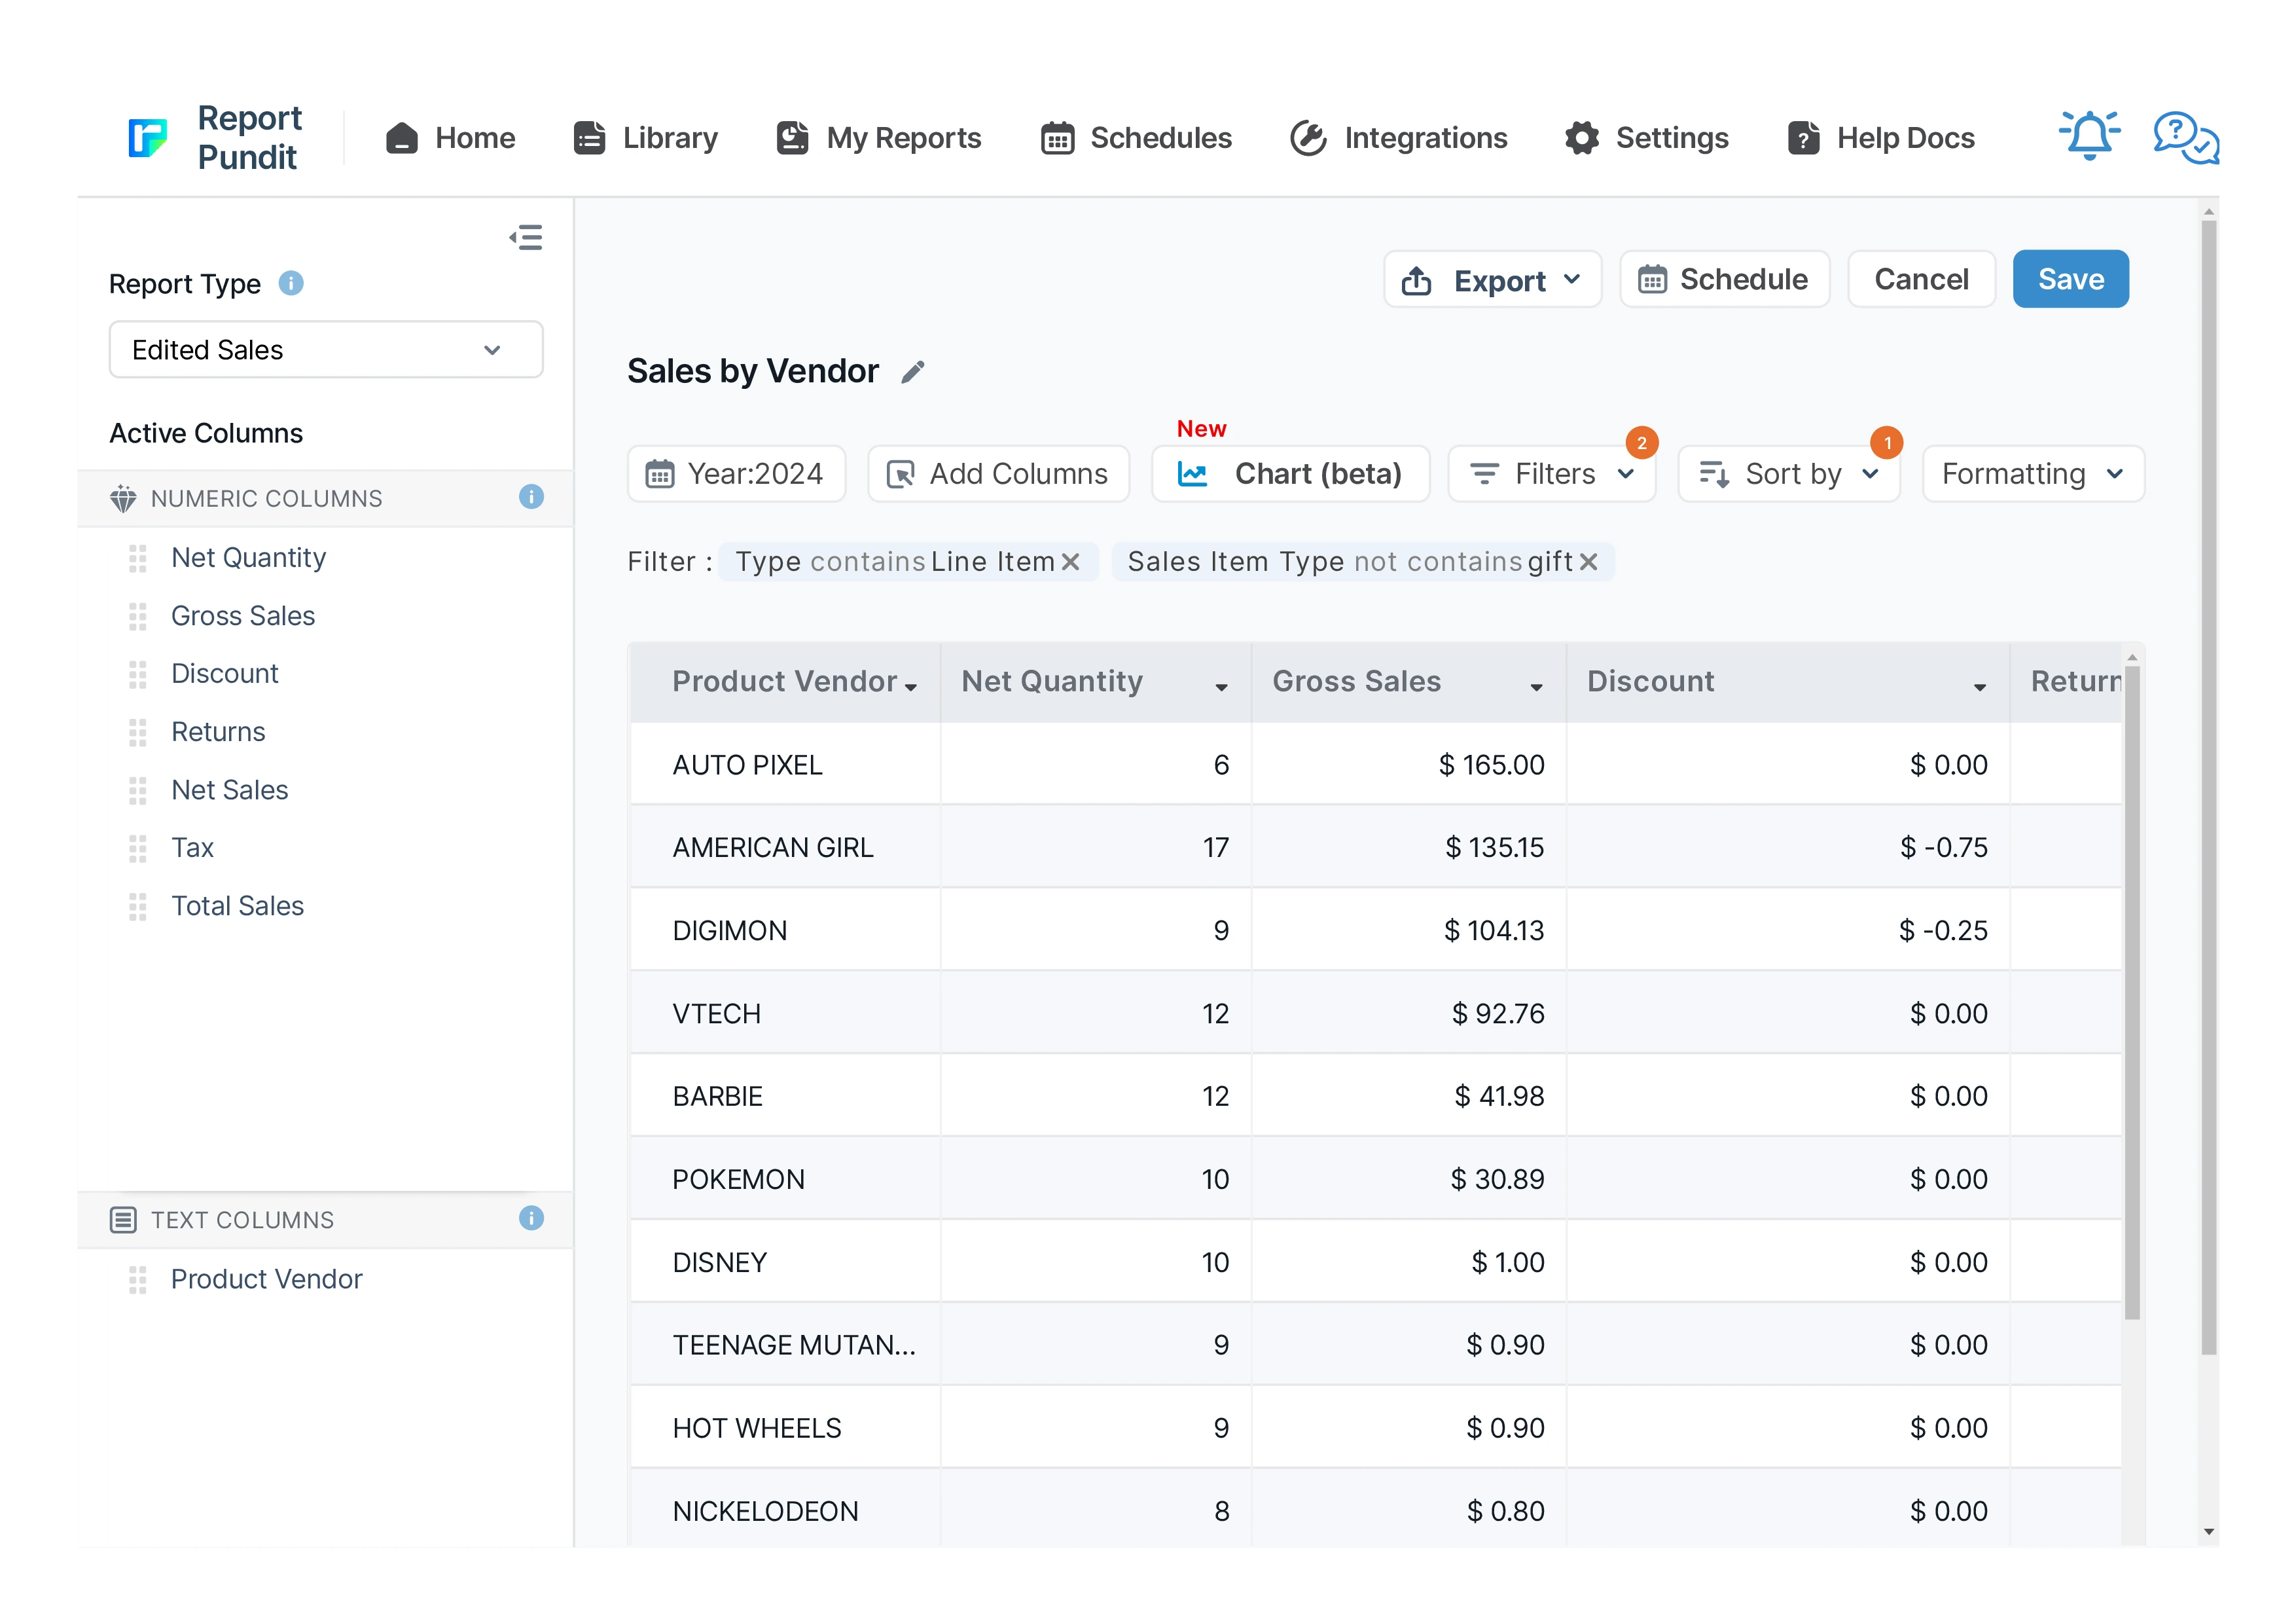Expand the Export dropdown

(x=1492, y=280)
